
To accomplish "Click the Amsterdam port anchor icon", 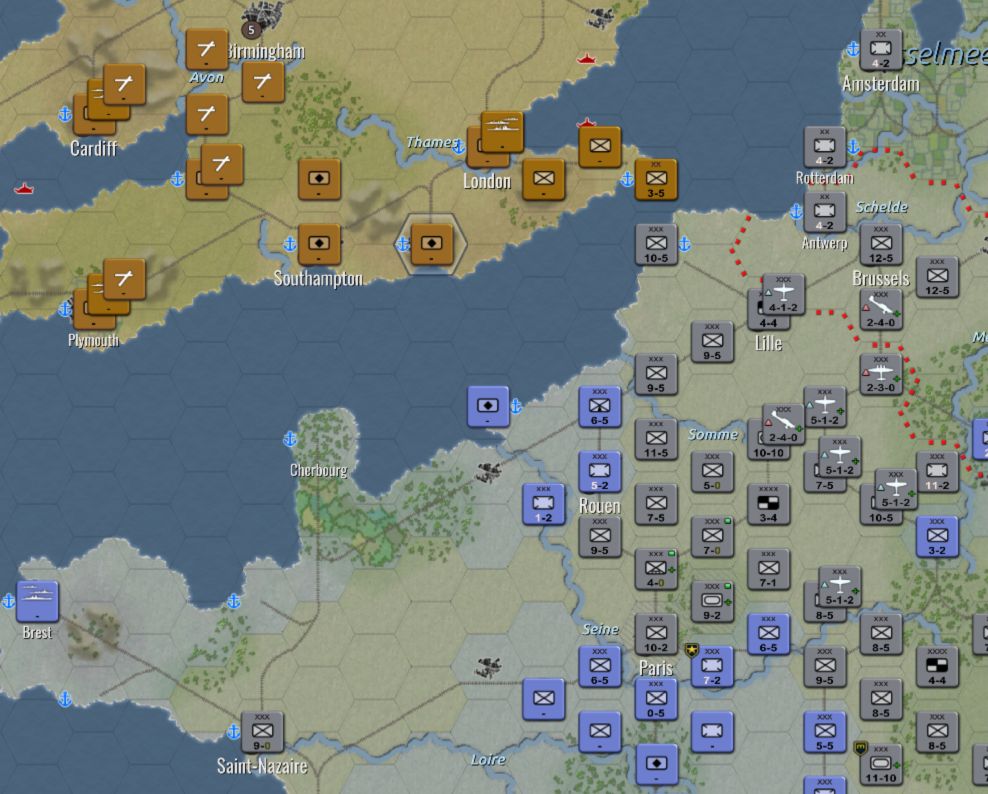I will pos(853,49).
